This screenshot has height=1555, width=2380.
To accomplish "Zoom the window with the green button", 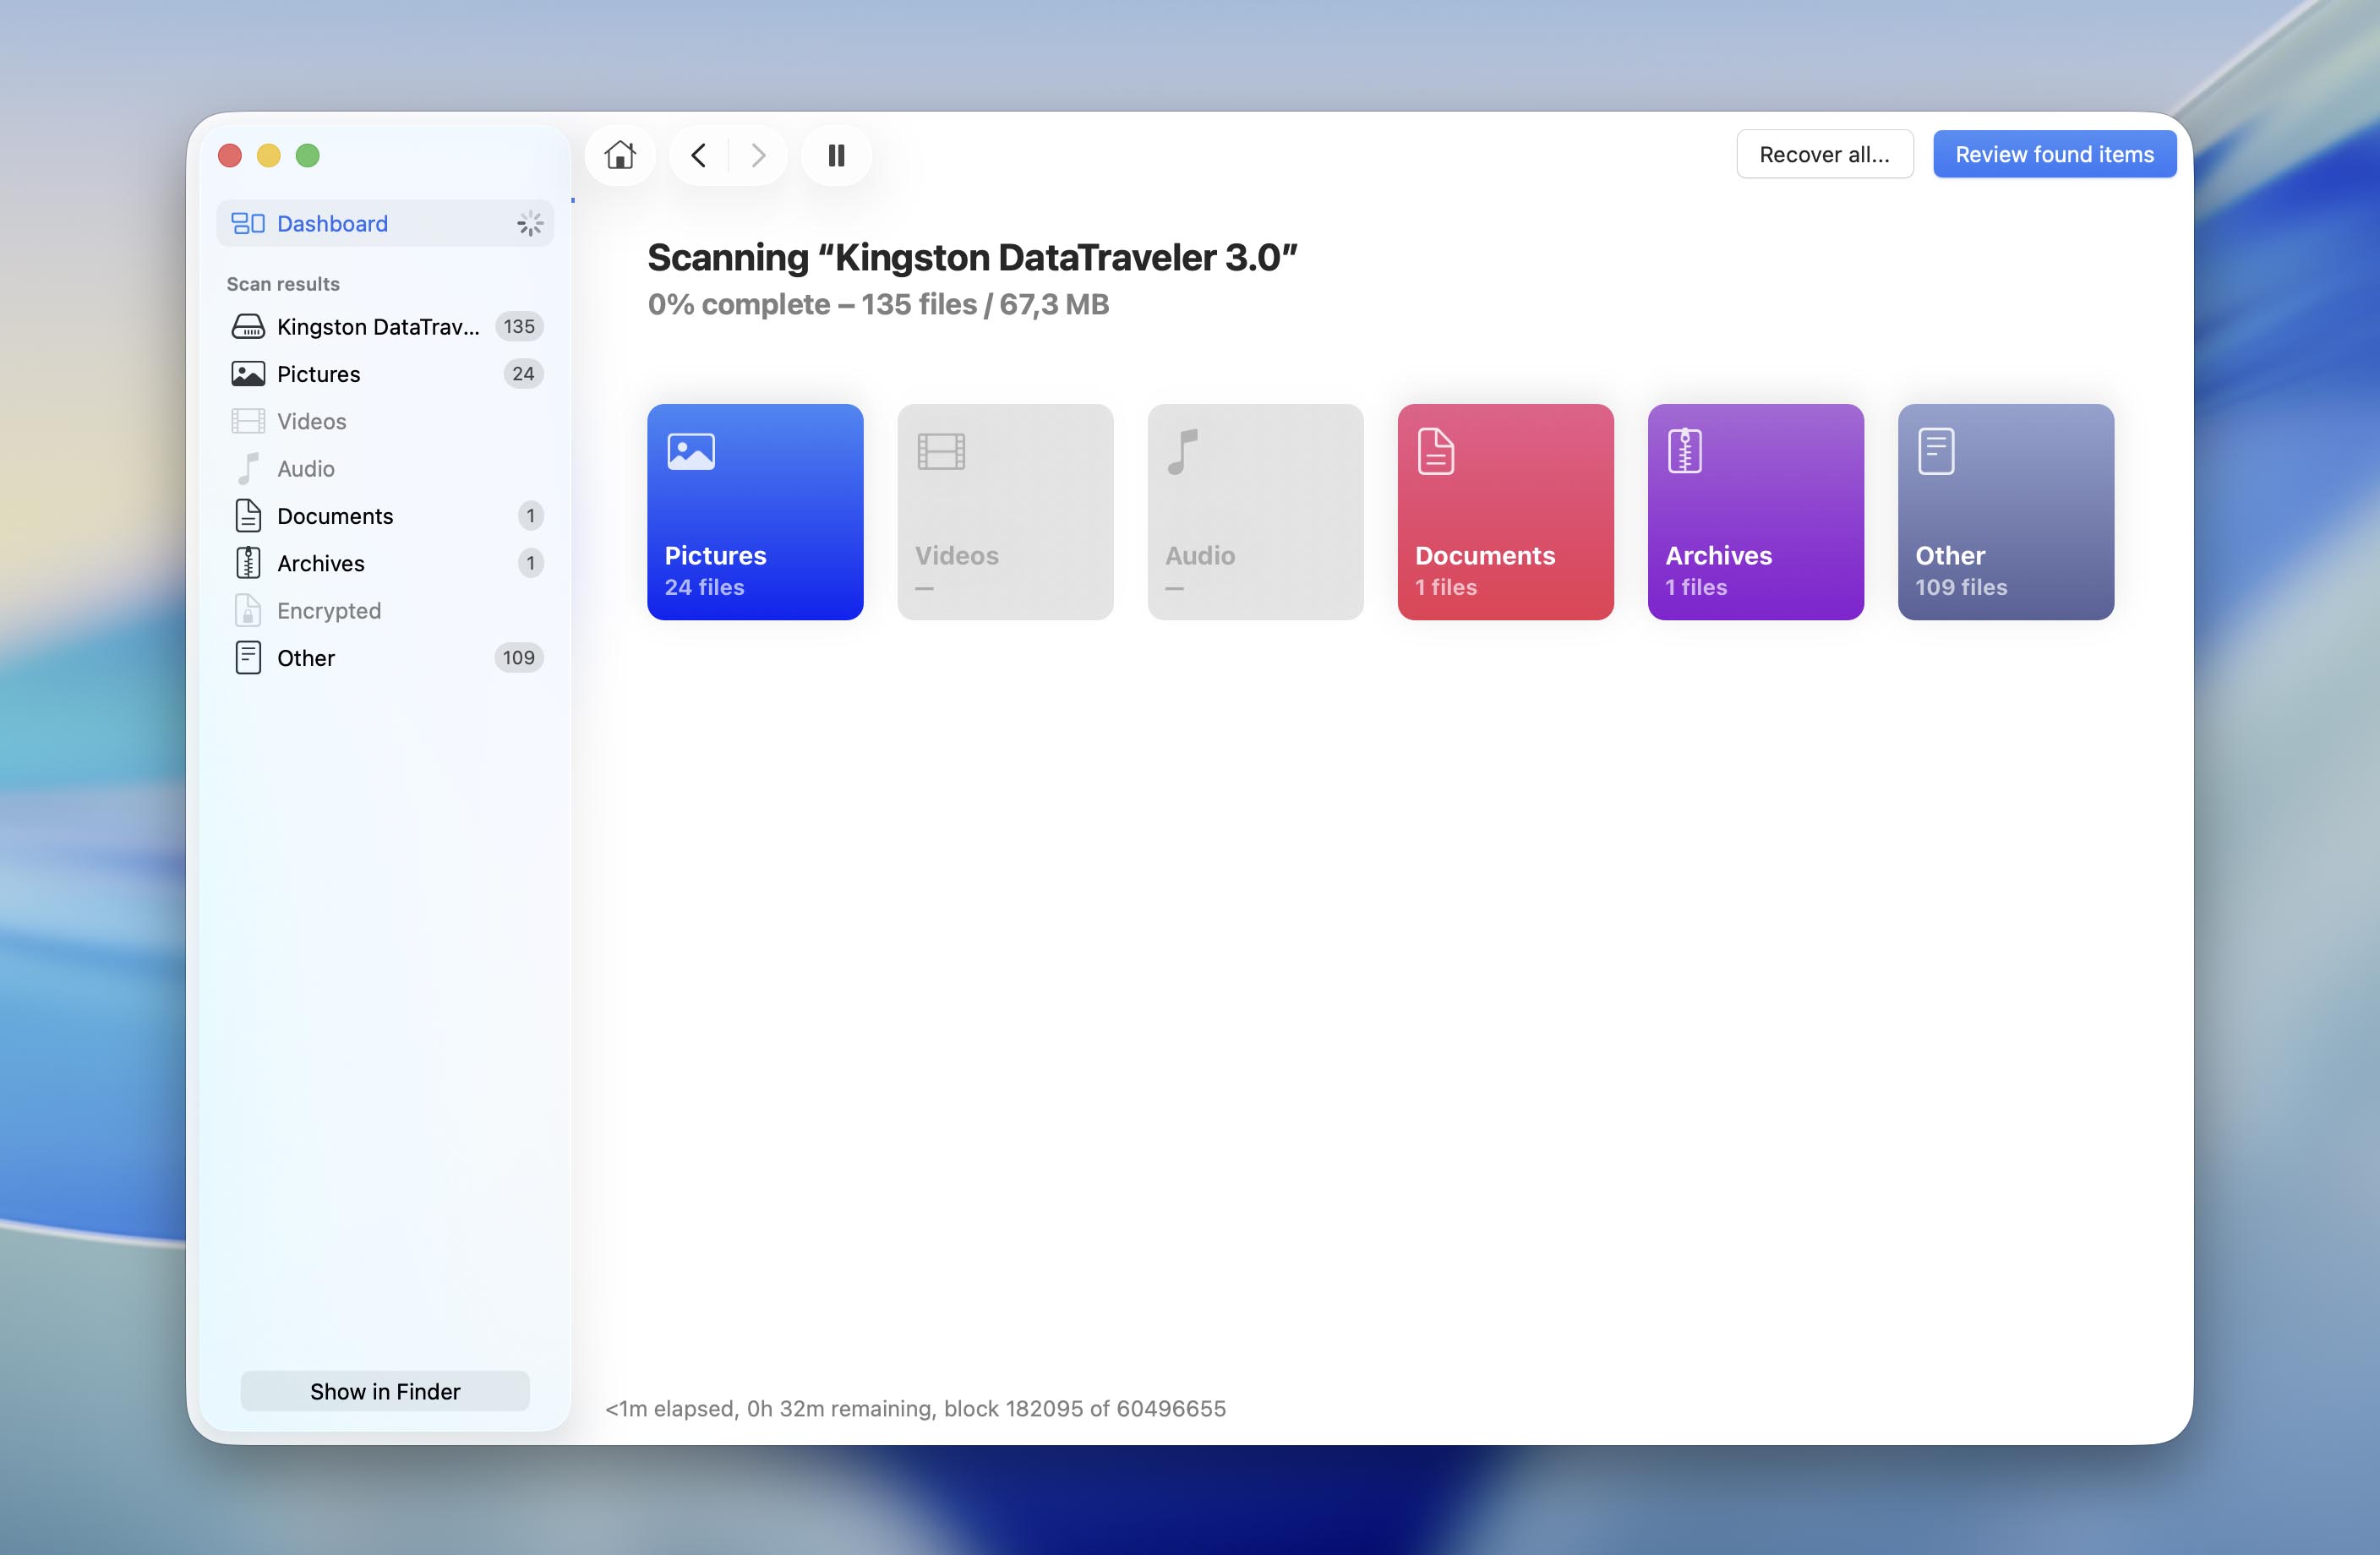I will [308, 156].
